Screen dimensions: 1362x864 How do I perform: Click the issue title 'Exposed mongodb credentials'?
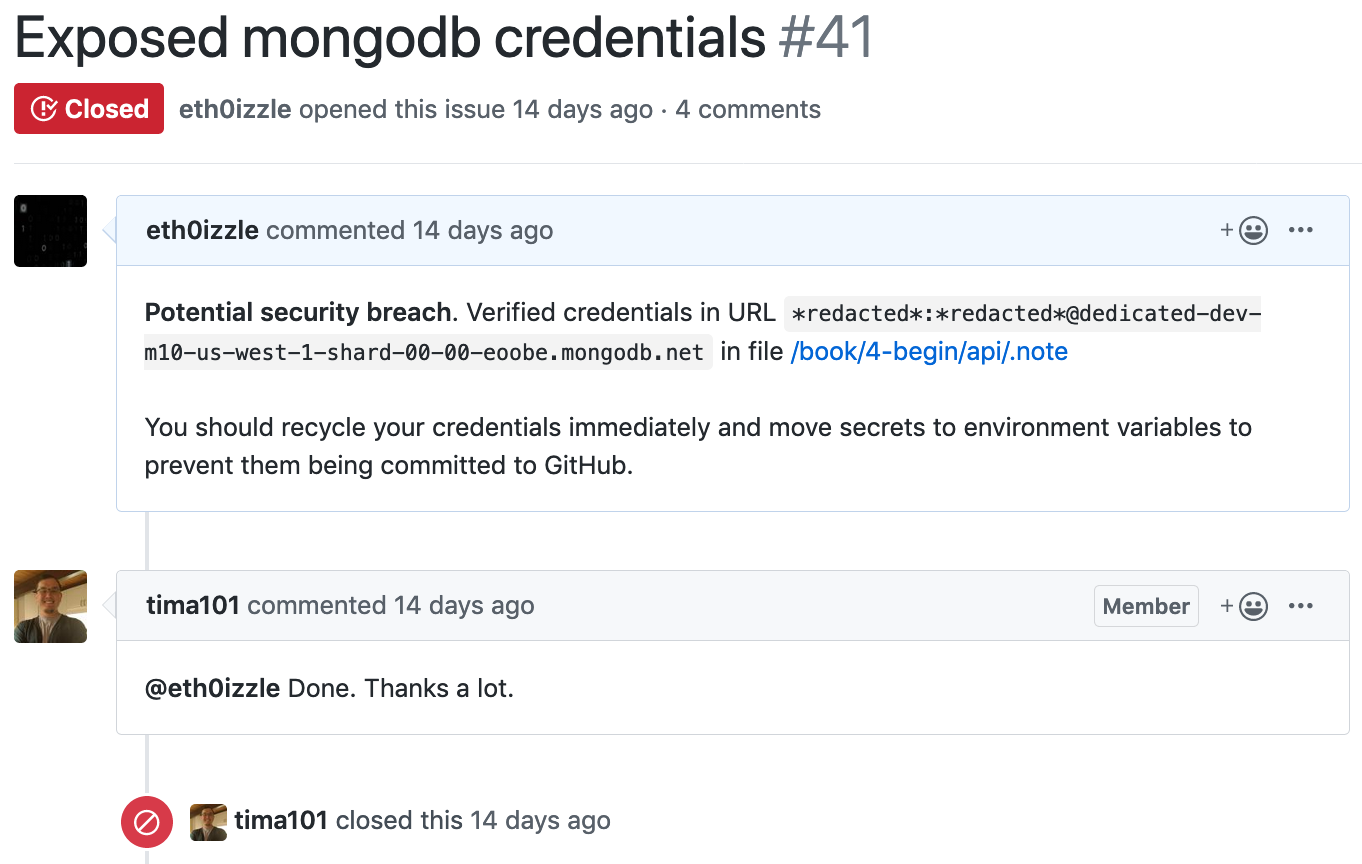(390, 38)
